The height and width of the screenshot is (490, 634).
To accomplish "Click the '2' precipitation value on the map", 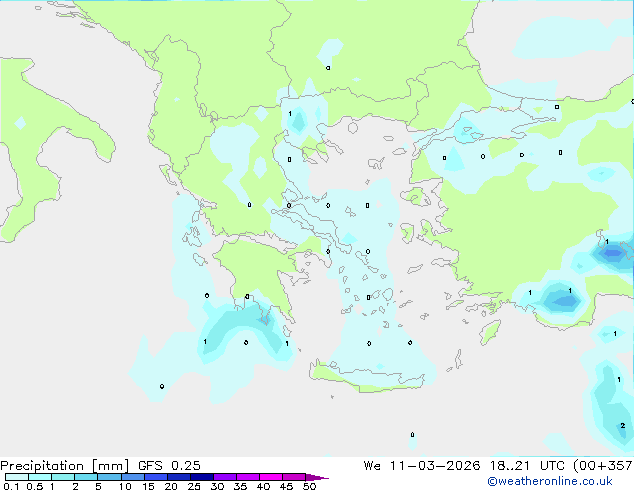I will 623,425.
